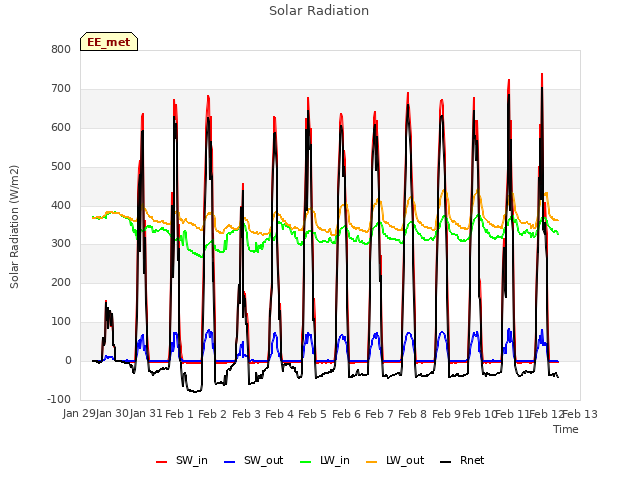Image resolution: width=640 pixels, height=480 pixels.
Task: Click the green LW_in legend swatch
Action: tap(306, 462)
